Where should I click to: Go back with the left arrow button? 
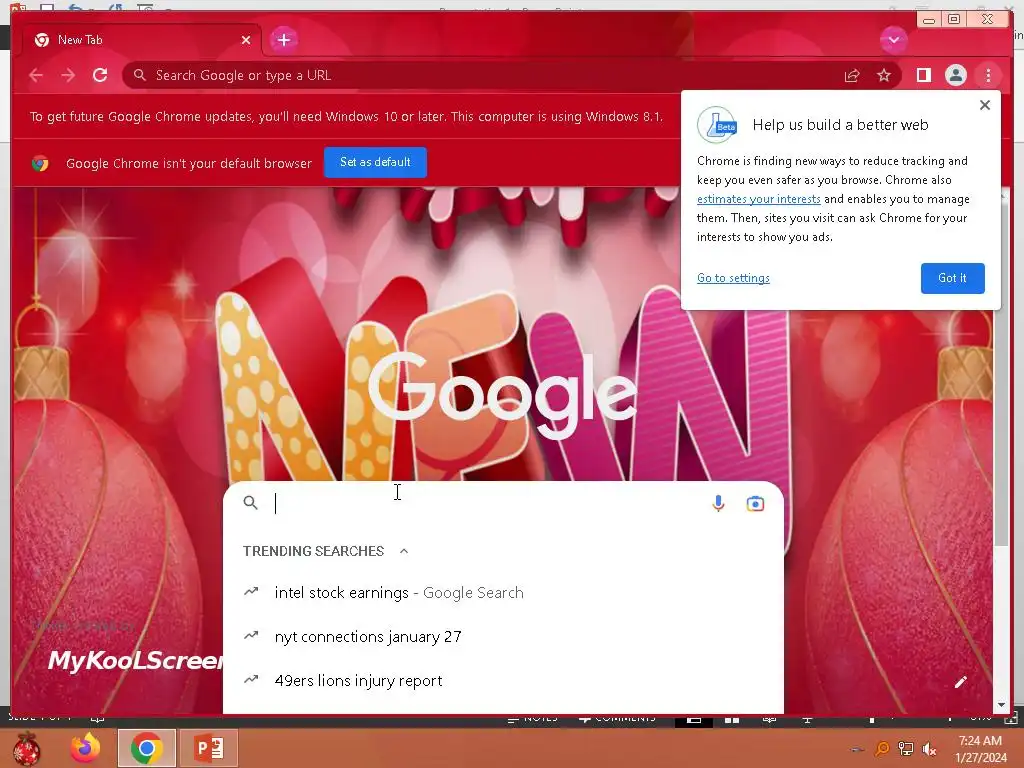click(x=36, y=75)
